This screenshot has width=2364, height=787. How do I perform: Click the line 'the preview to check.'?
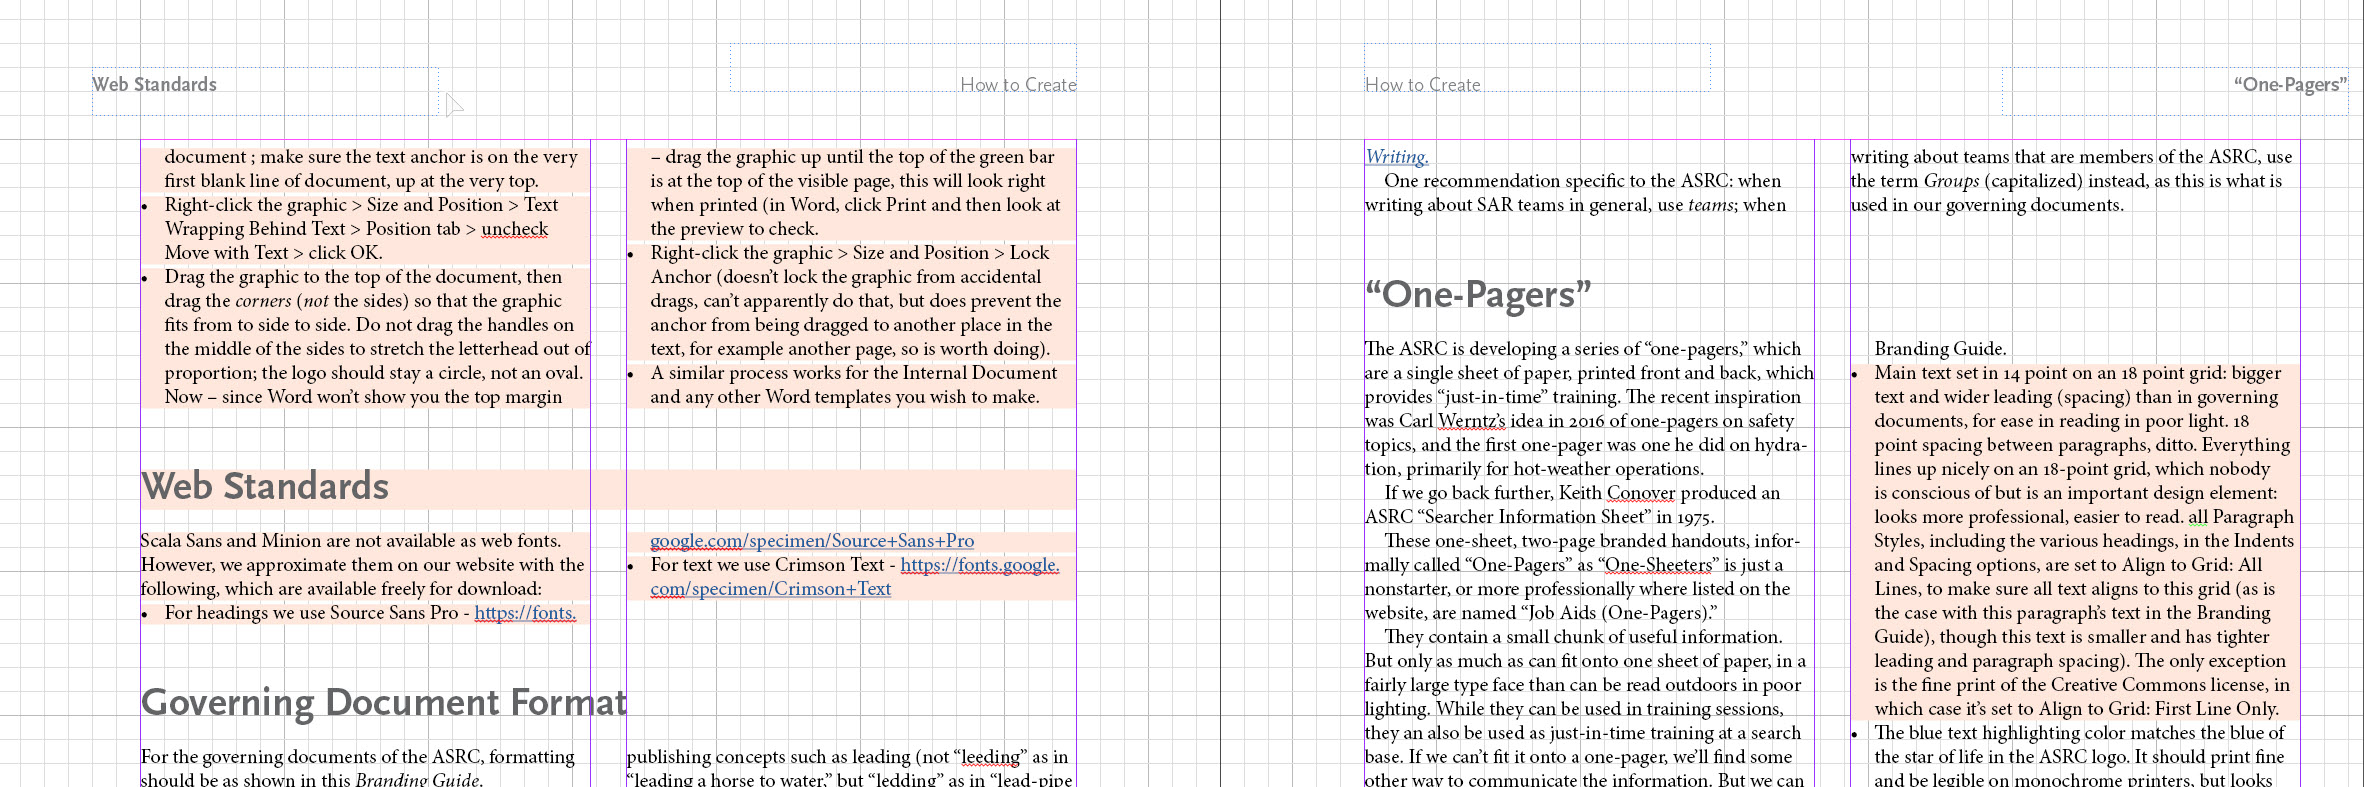[734, 229]
